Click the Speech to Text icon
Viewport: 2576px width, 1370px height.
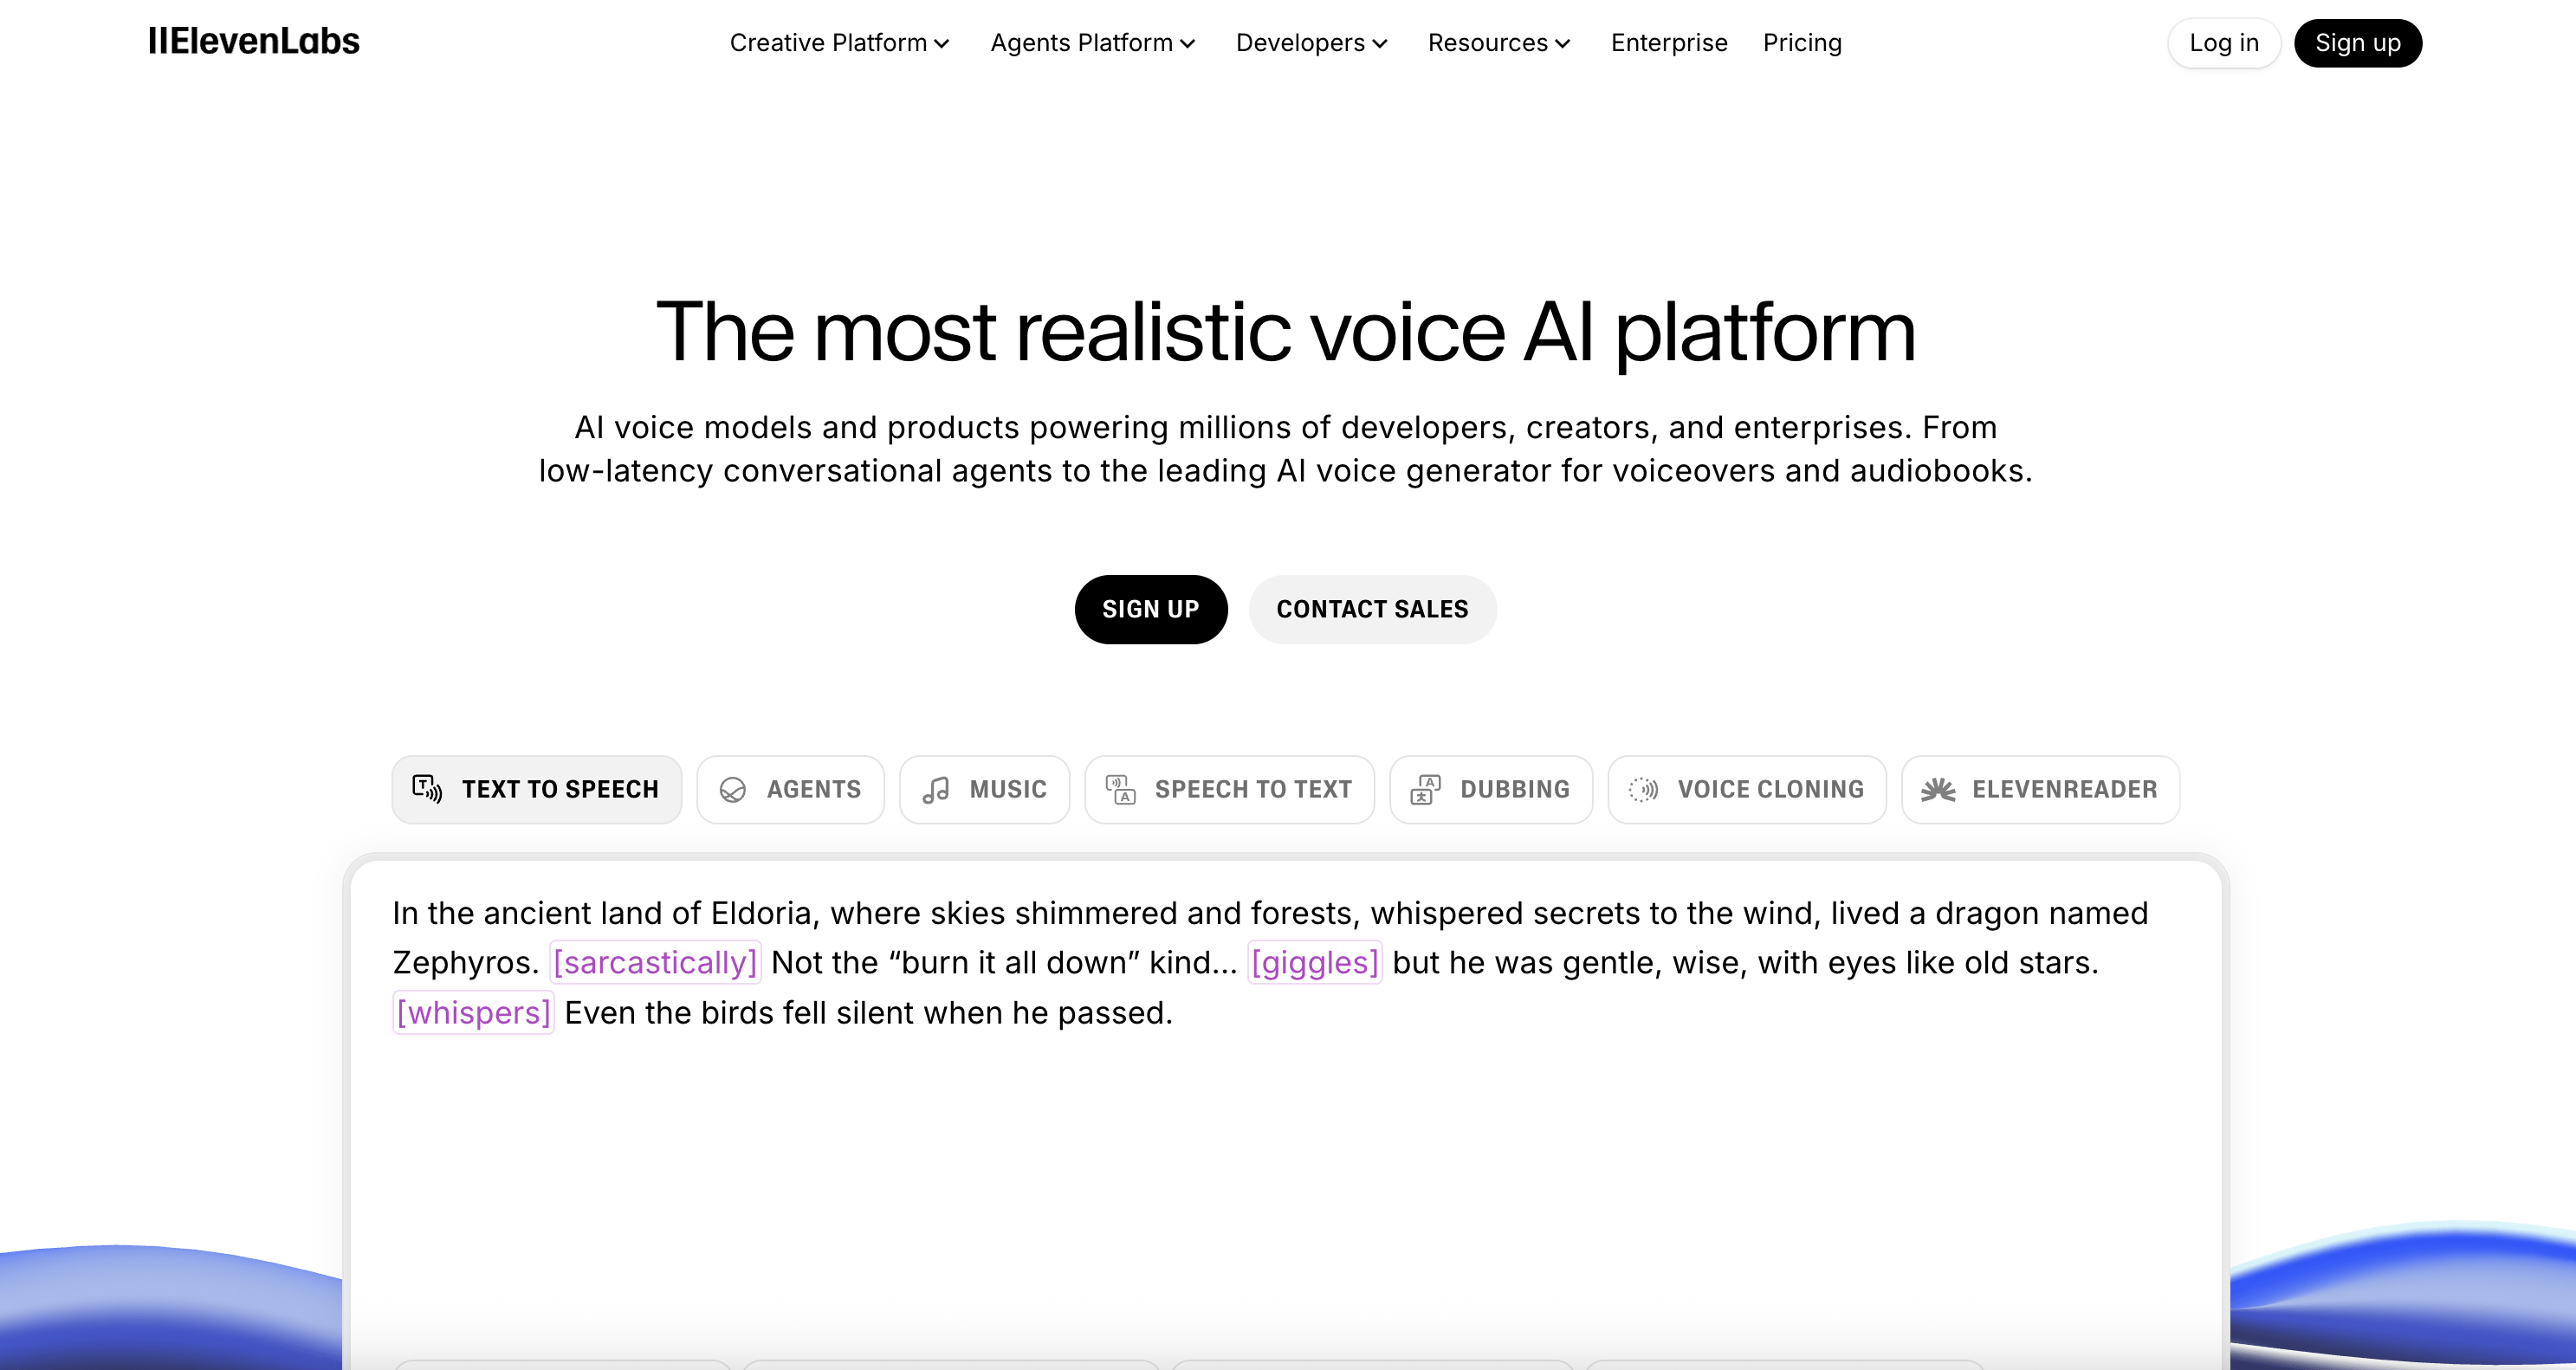tap(1120, 789)
